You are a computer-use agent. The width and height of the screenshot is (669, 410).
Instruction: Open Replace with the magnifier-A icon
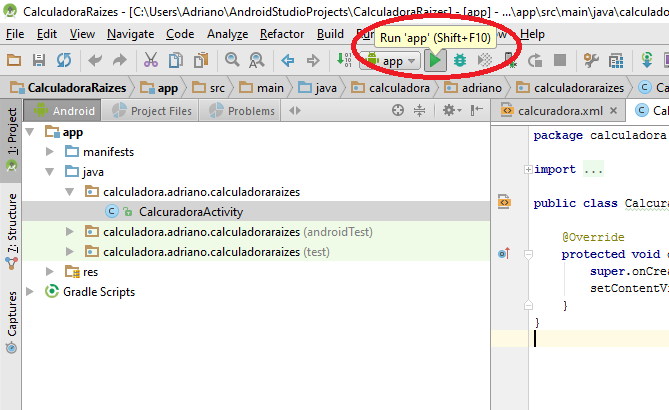coord(257,60)
